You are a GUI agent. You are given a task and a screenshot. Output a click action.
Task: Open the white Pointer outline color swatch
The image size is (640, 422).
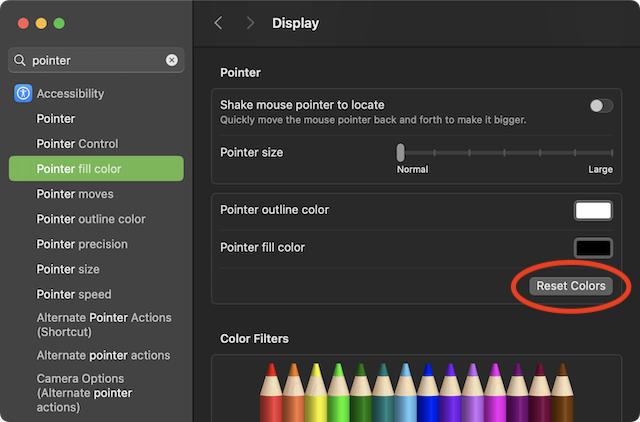[x=593, y=211]
